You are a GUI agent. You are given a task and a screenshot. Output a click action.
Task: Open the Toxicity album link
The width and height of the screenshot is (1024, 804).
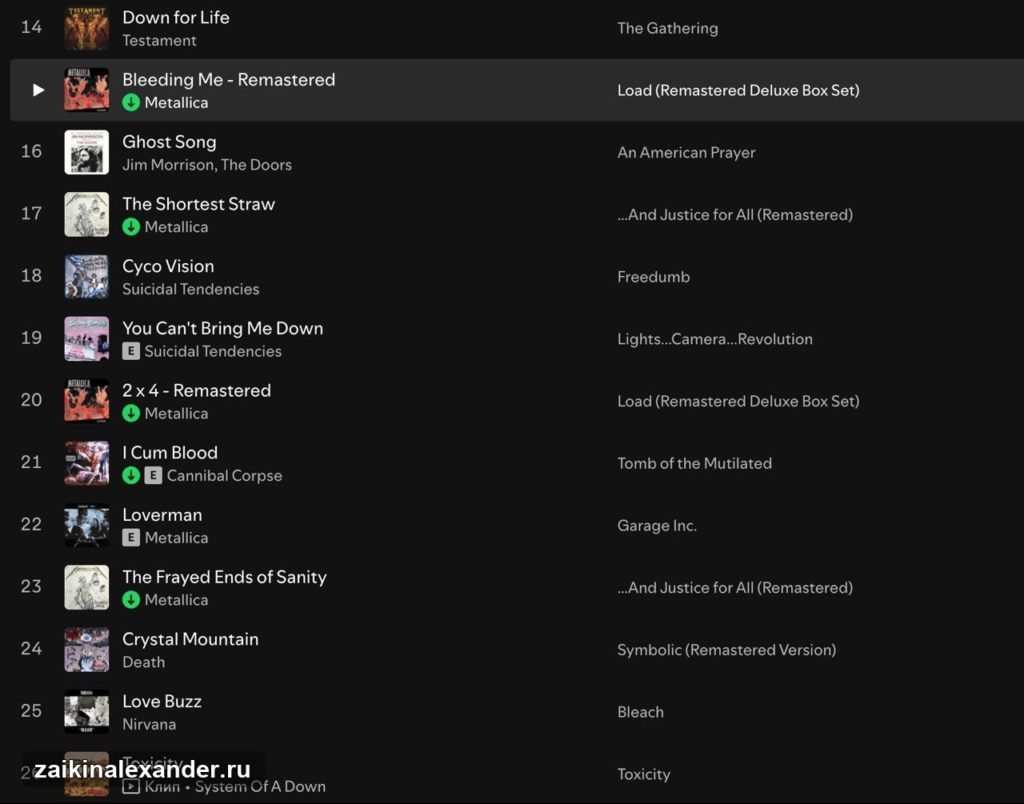tap(643, 775)
